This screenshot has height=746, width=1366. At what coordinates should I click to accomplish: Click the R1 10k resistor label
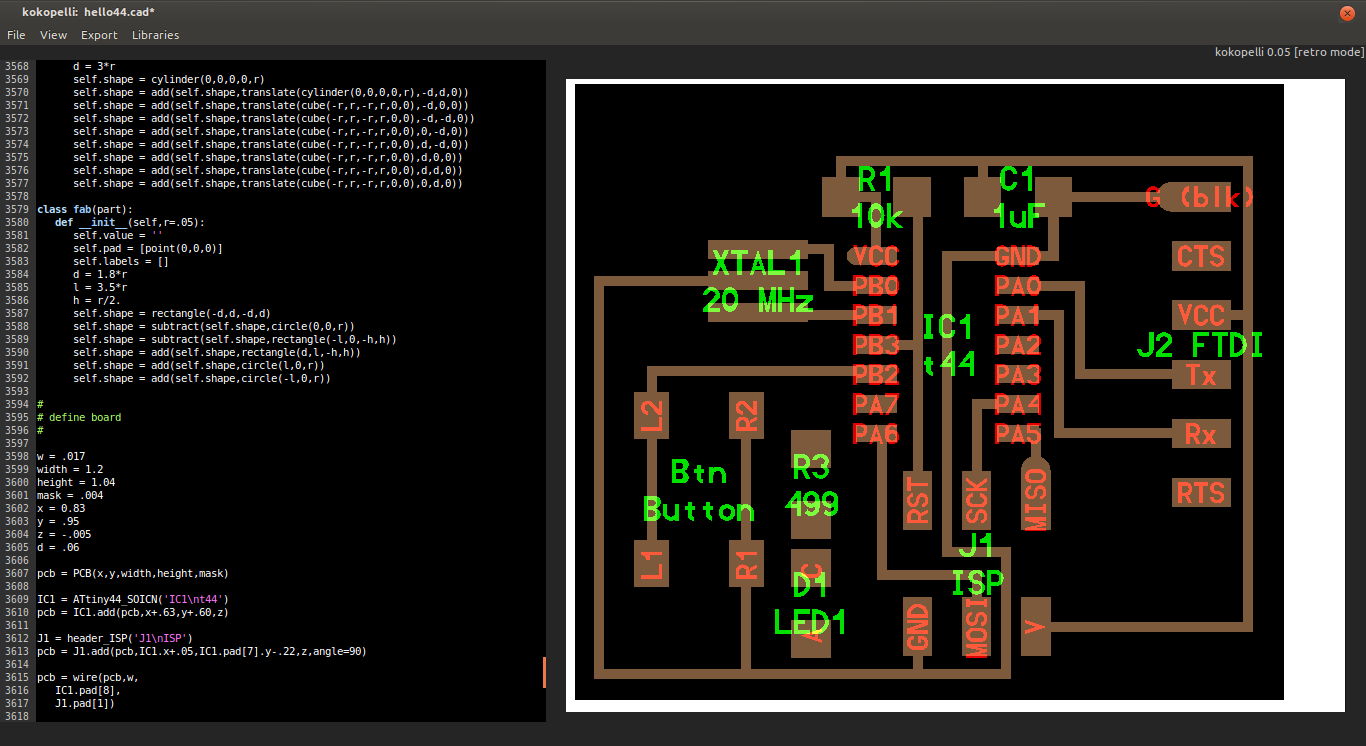[x=877, y=198]
